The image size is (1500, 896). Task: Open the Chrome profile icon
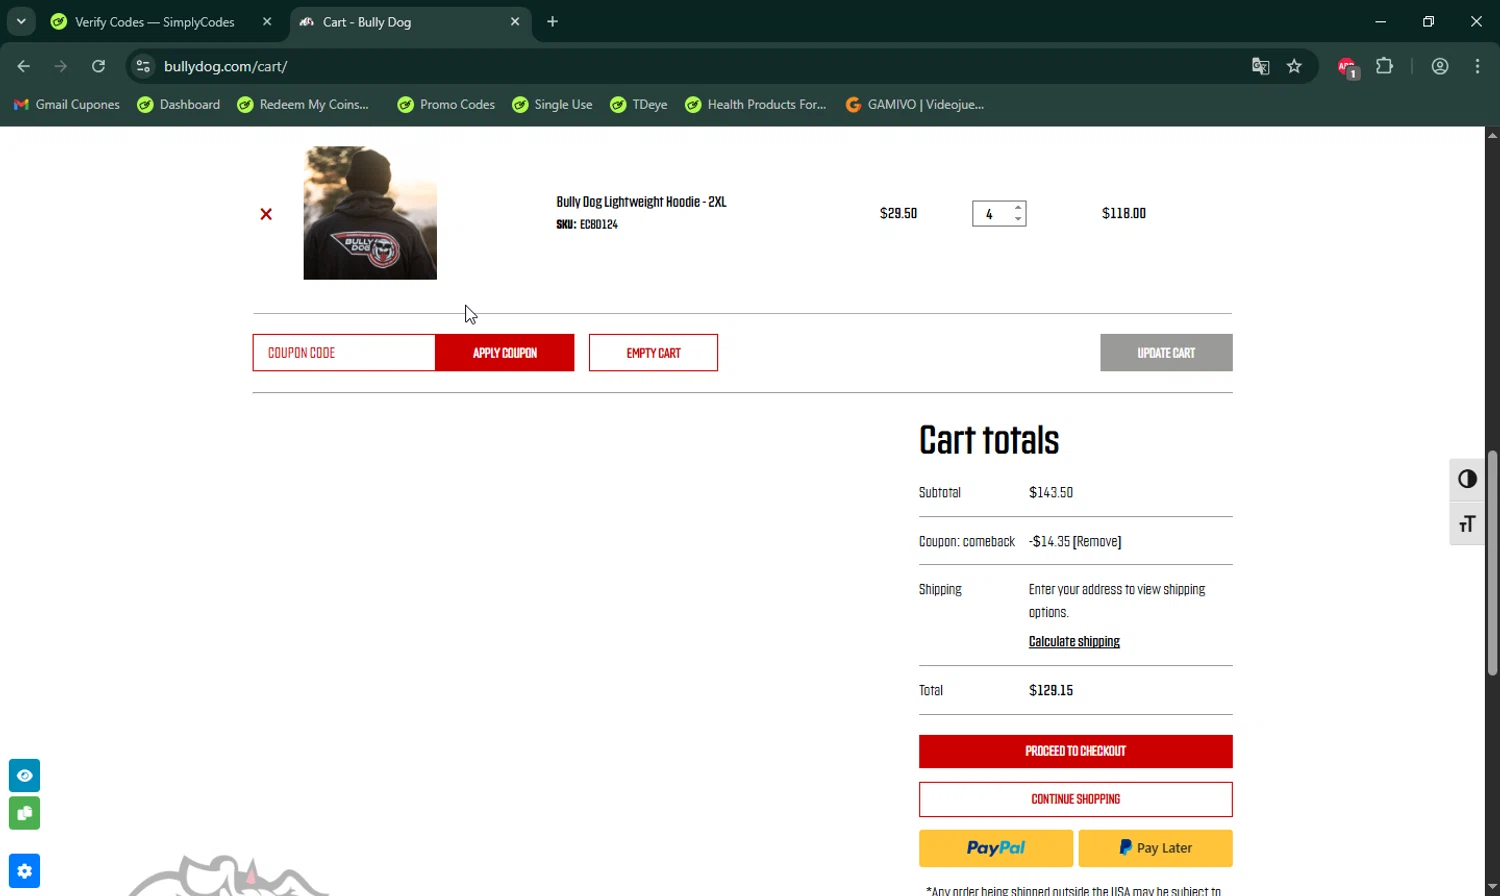pyautogui.click(x=1440, y=66)
